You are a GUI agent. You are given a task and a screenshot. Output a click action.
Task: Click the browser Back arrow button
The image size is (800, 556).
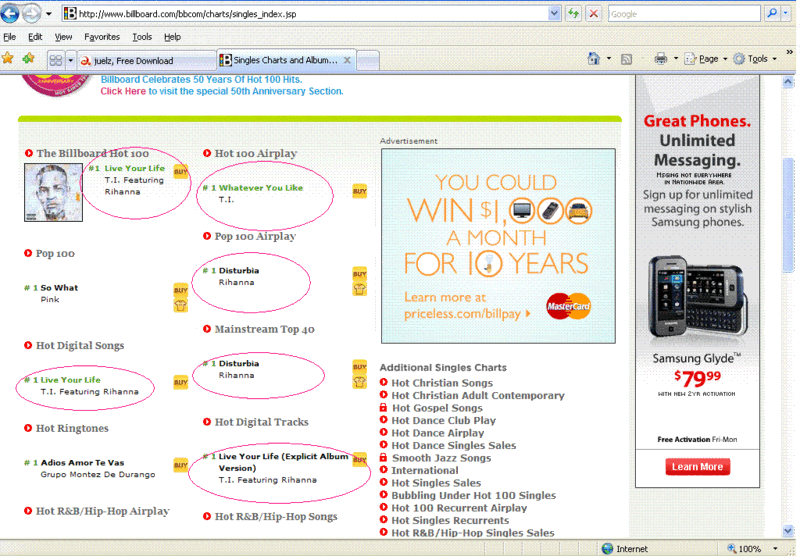13,14
